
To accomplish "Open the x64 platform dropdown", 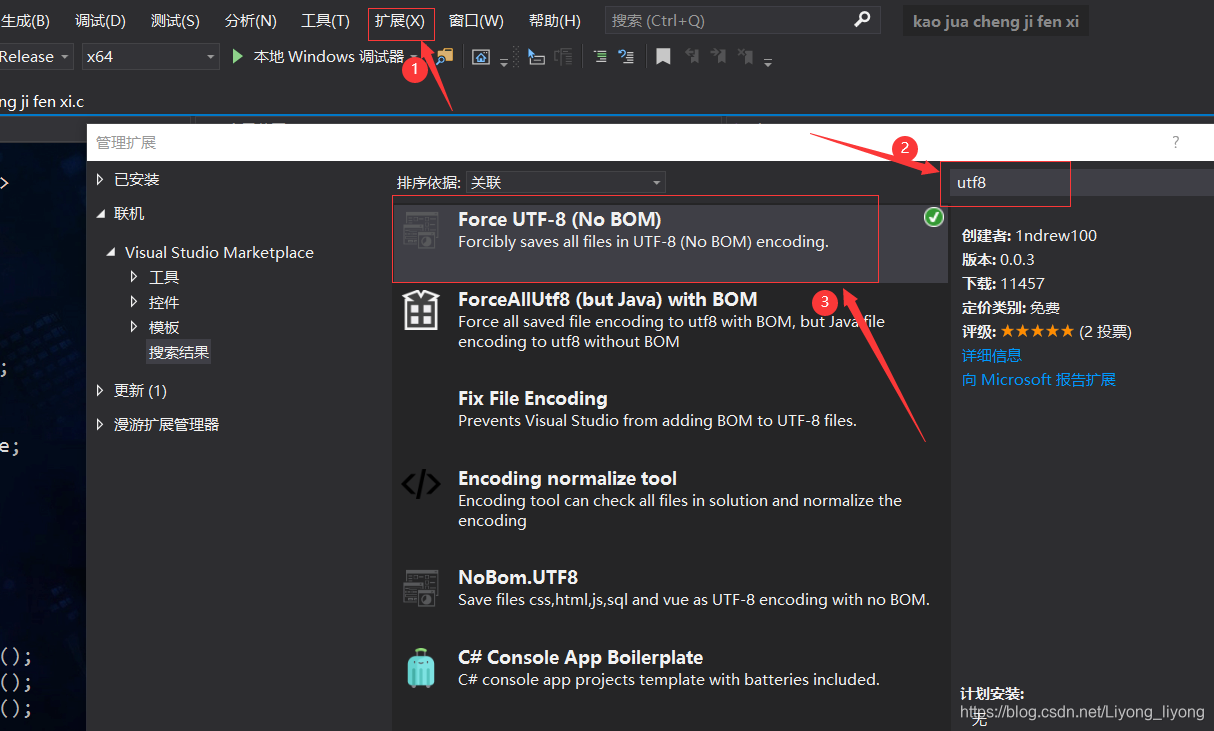I will 150,57.
